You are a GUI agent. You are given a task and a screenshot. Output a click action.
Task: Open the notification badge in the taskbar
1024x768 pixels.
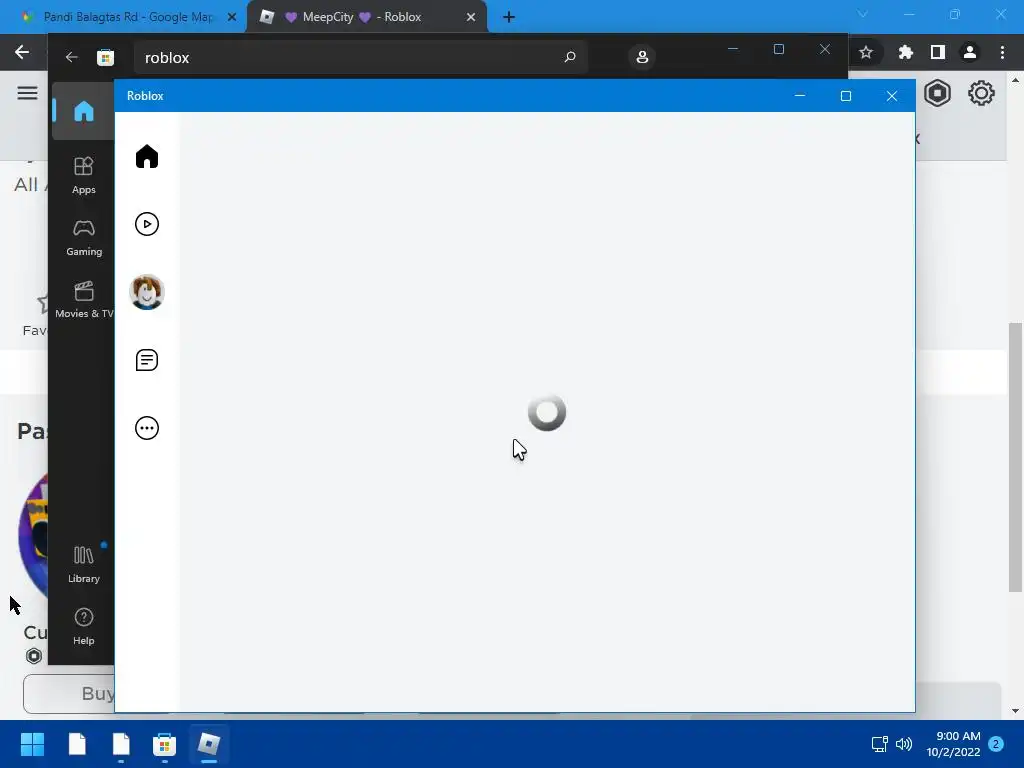[x=996, y=744]
